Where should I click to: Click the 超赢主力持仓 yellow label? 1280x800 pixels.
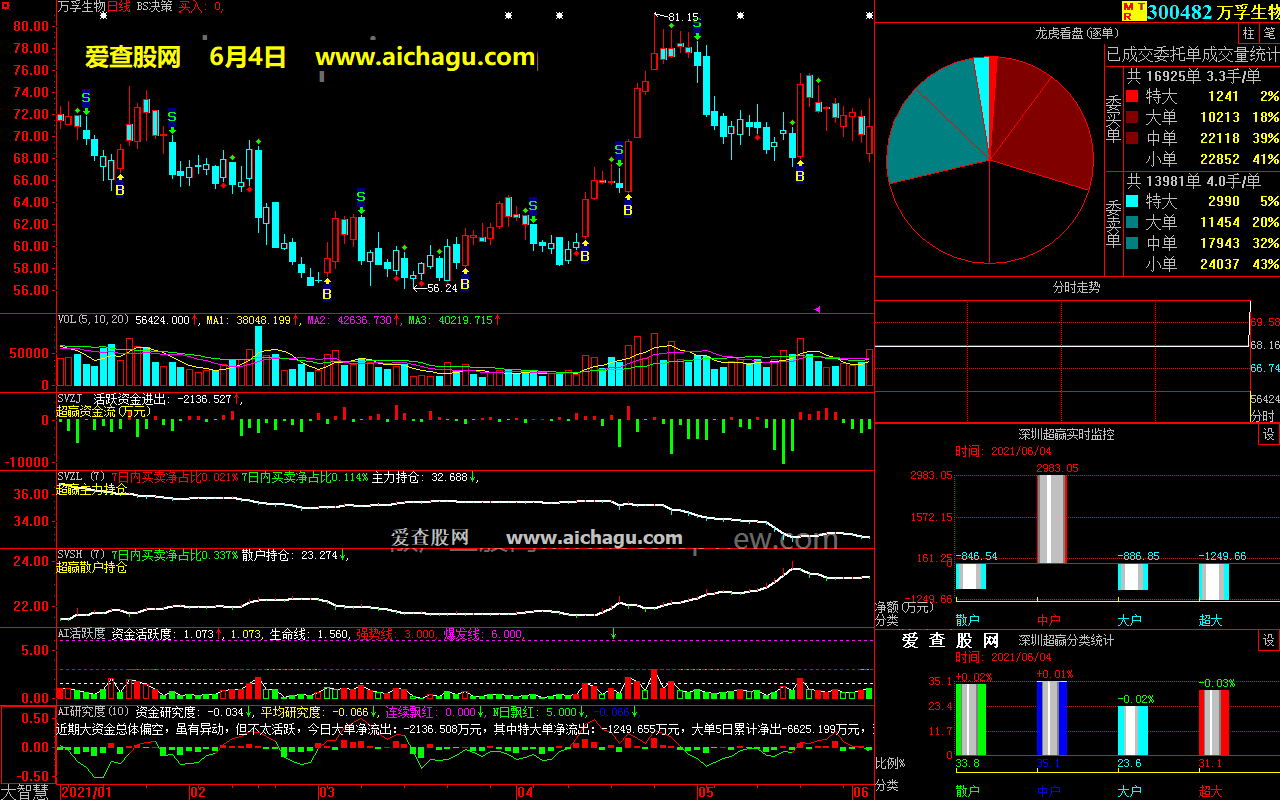[92, 489]
